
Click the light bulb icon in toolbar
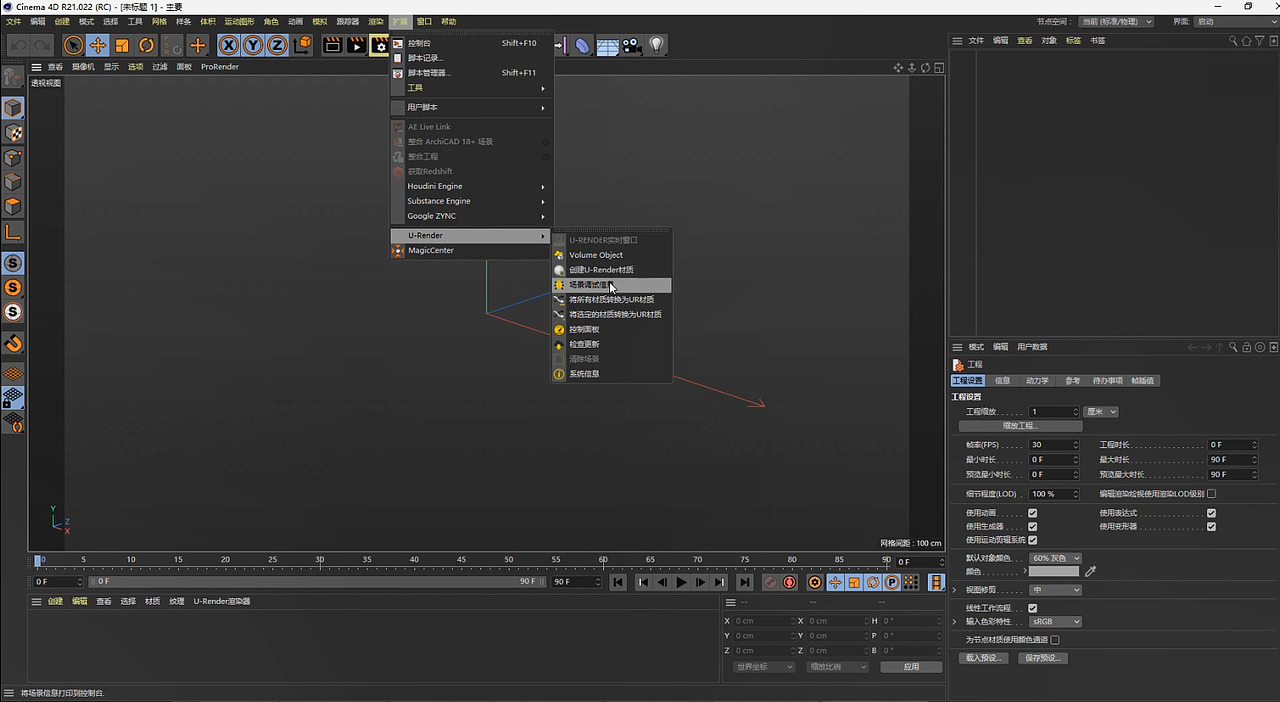pos(656,45)
